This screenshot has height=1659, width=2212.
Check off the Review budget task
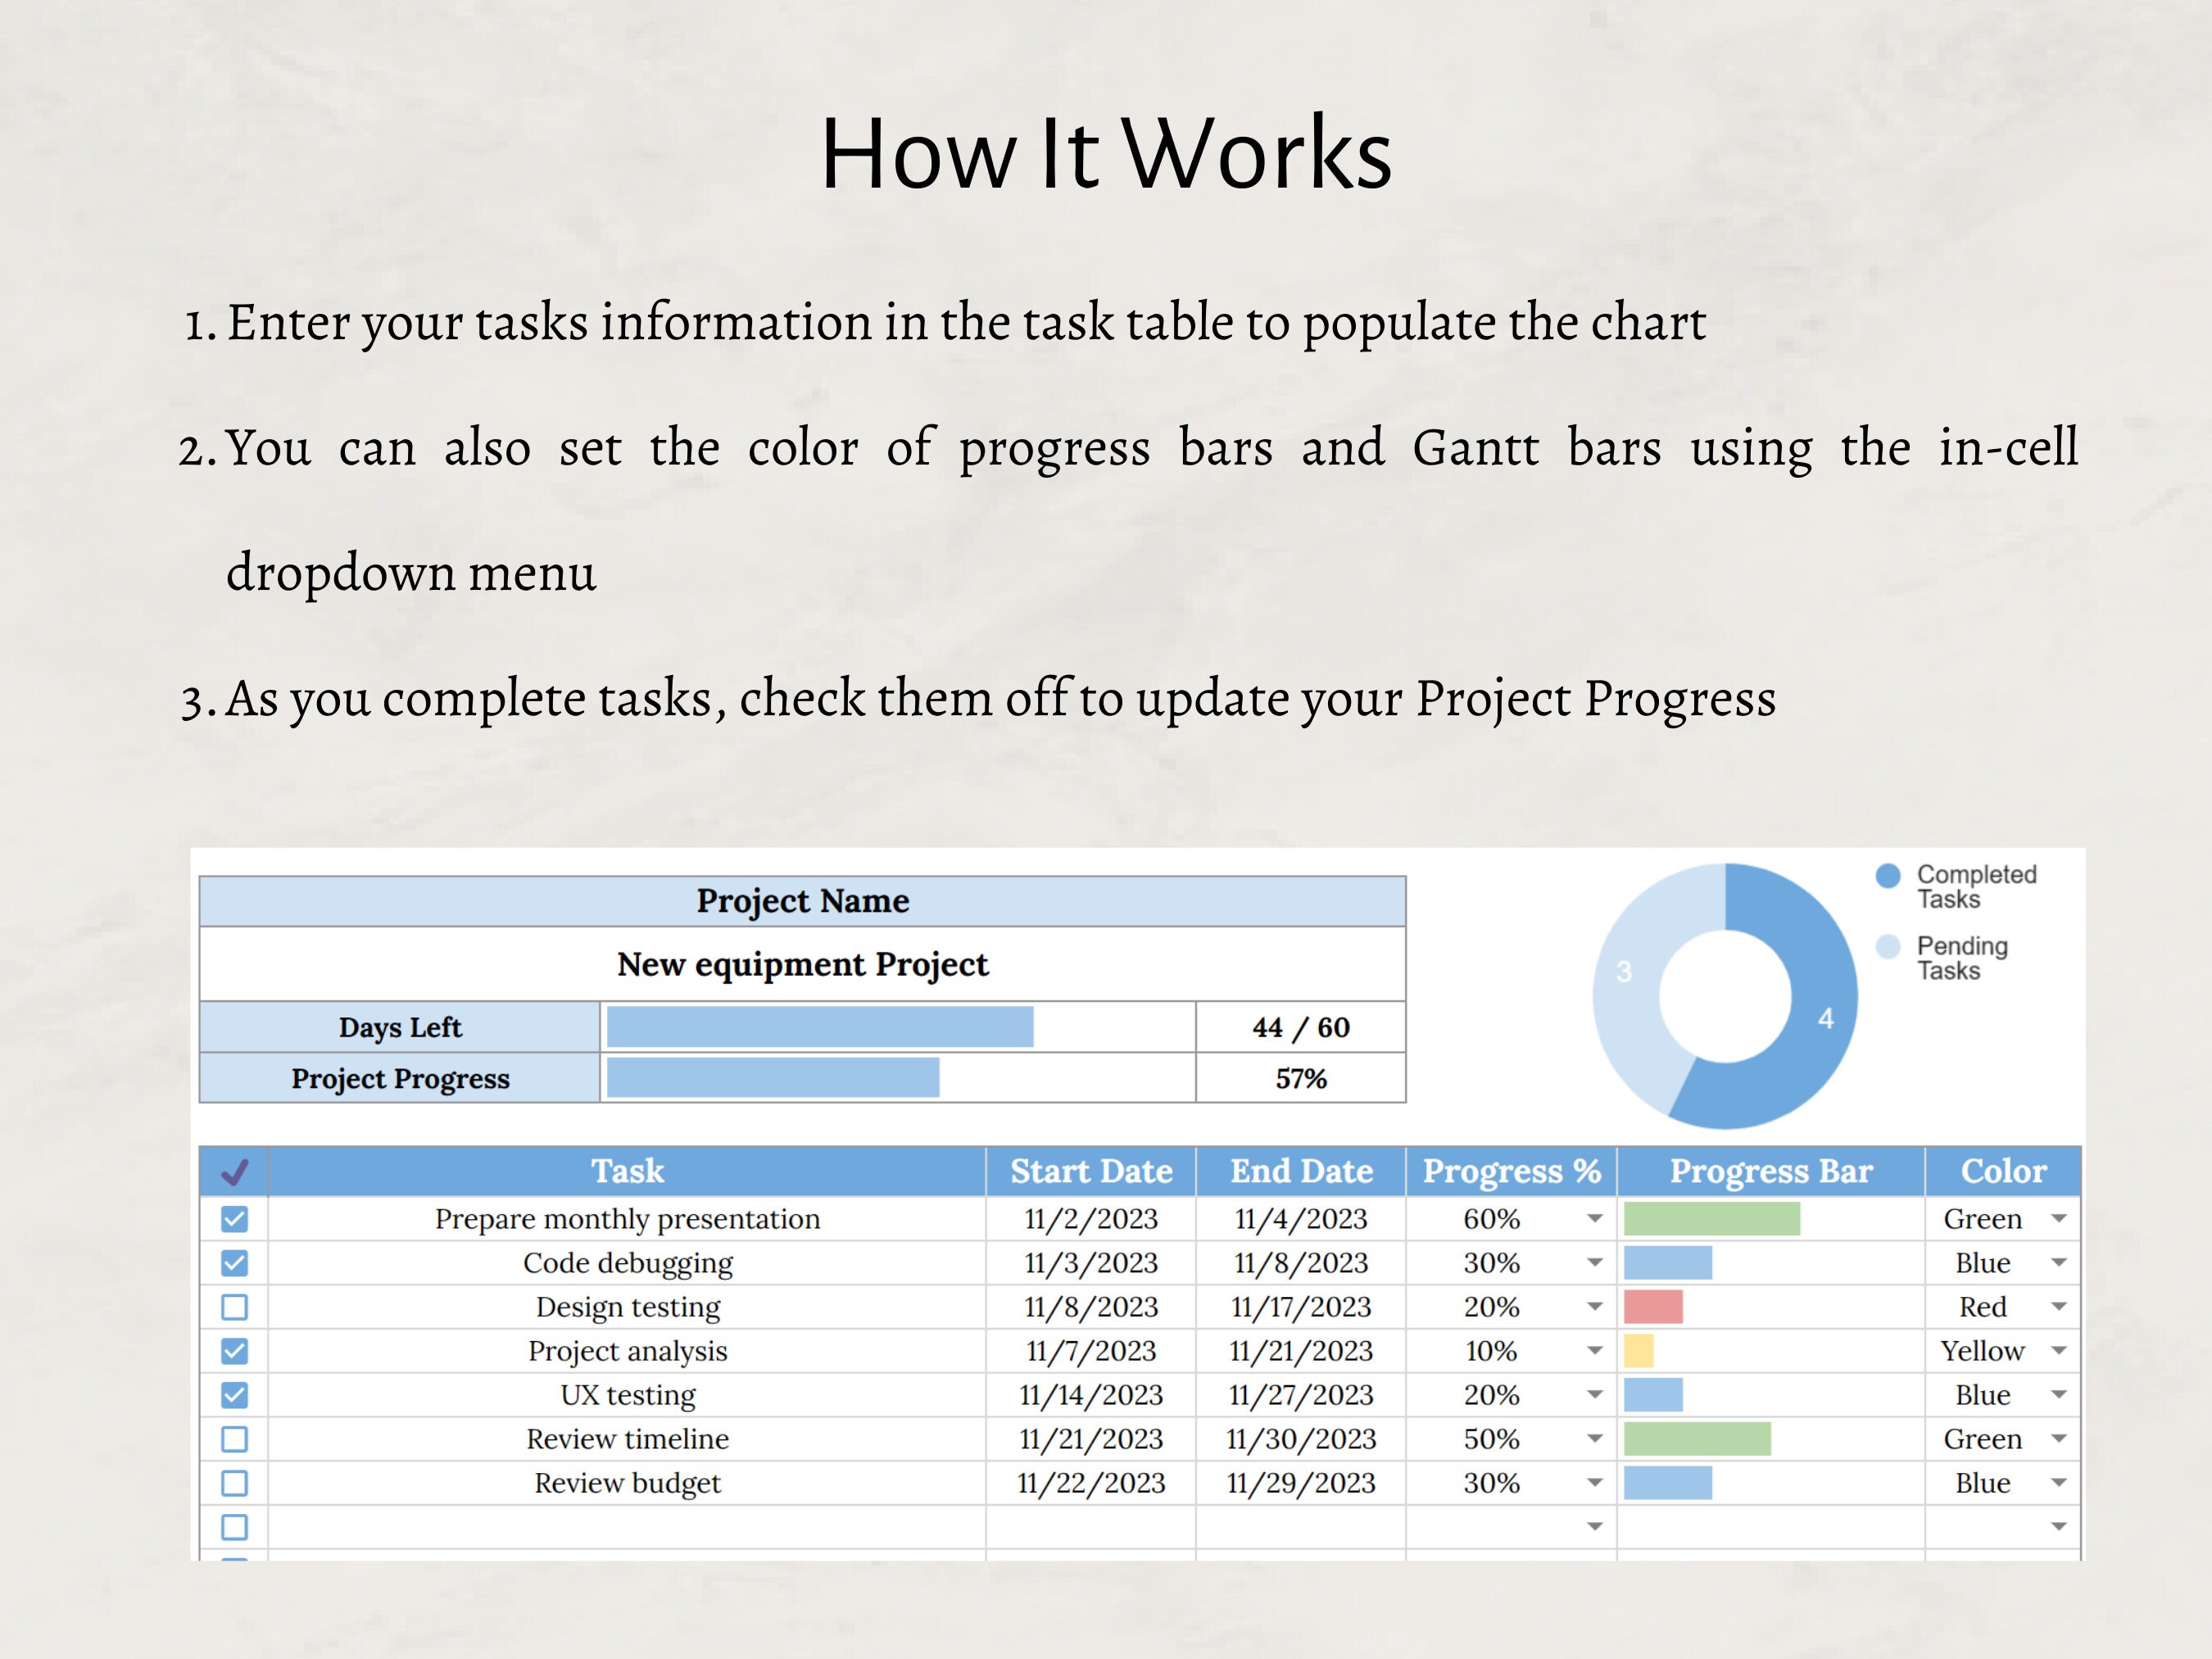tap(234, 1483)
